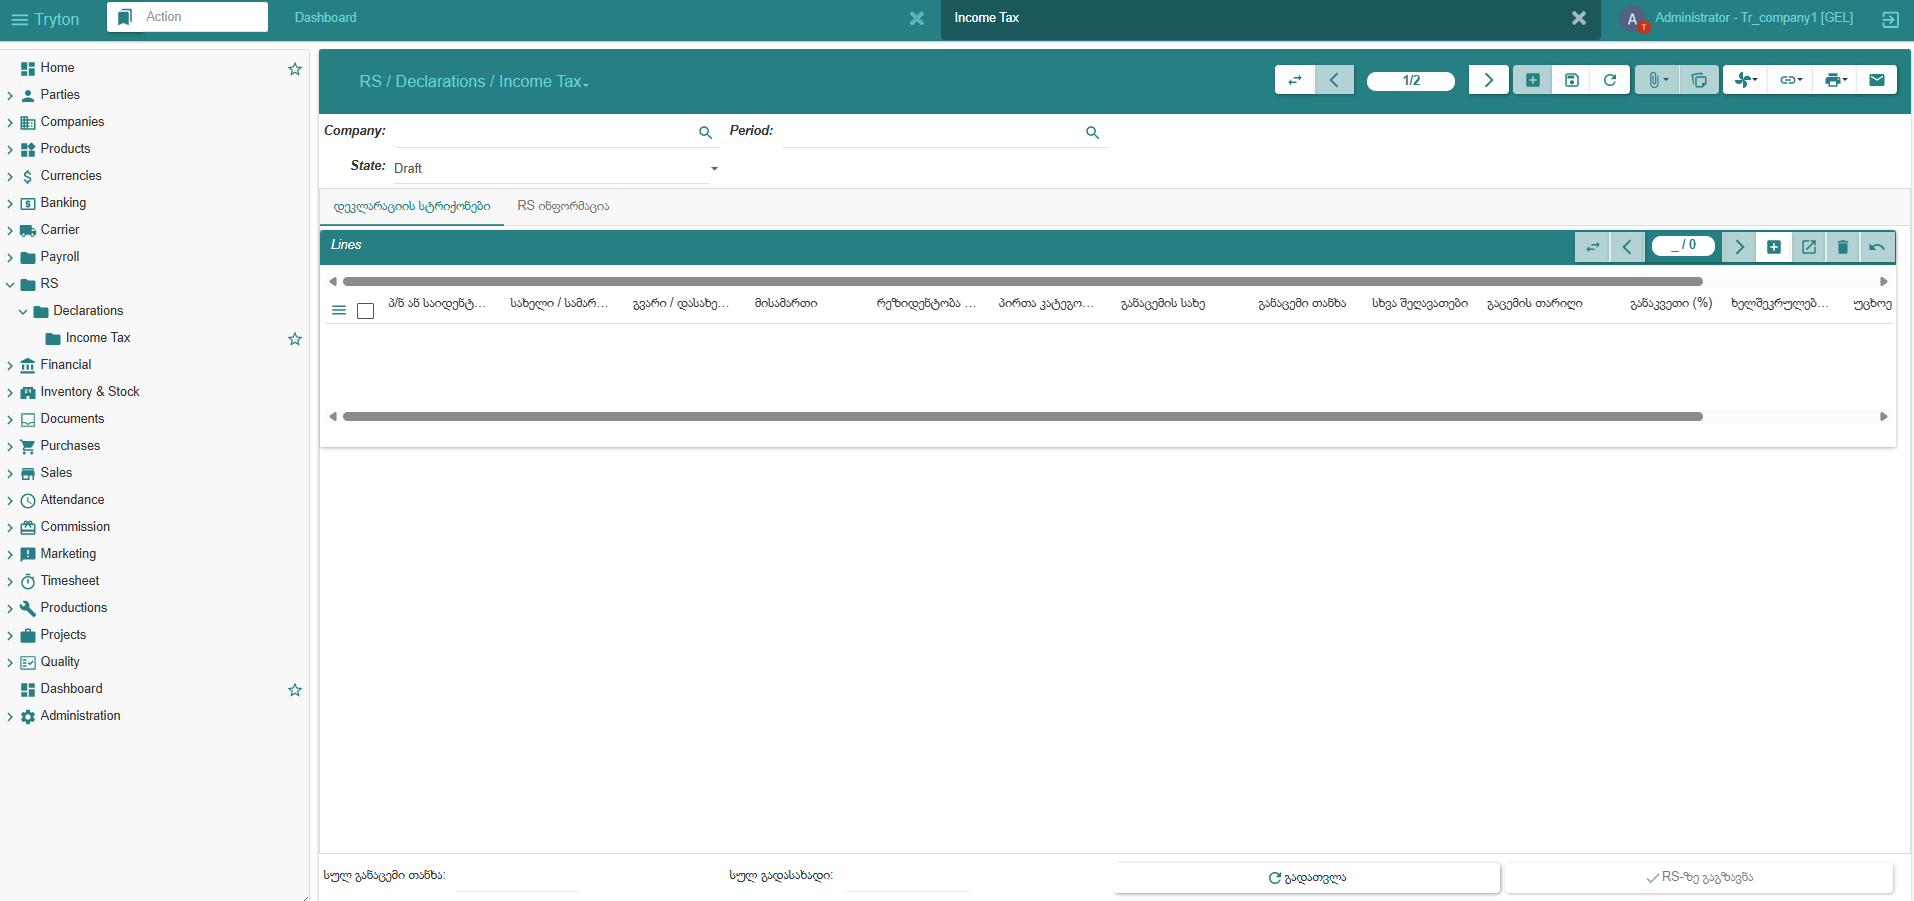The image size is (1914, 901).
Task: Open the launch action fan icon menu
Action: pos(1746,80)
